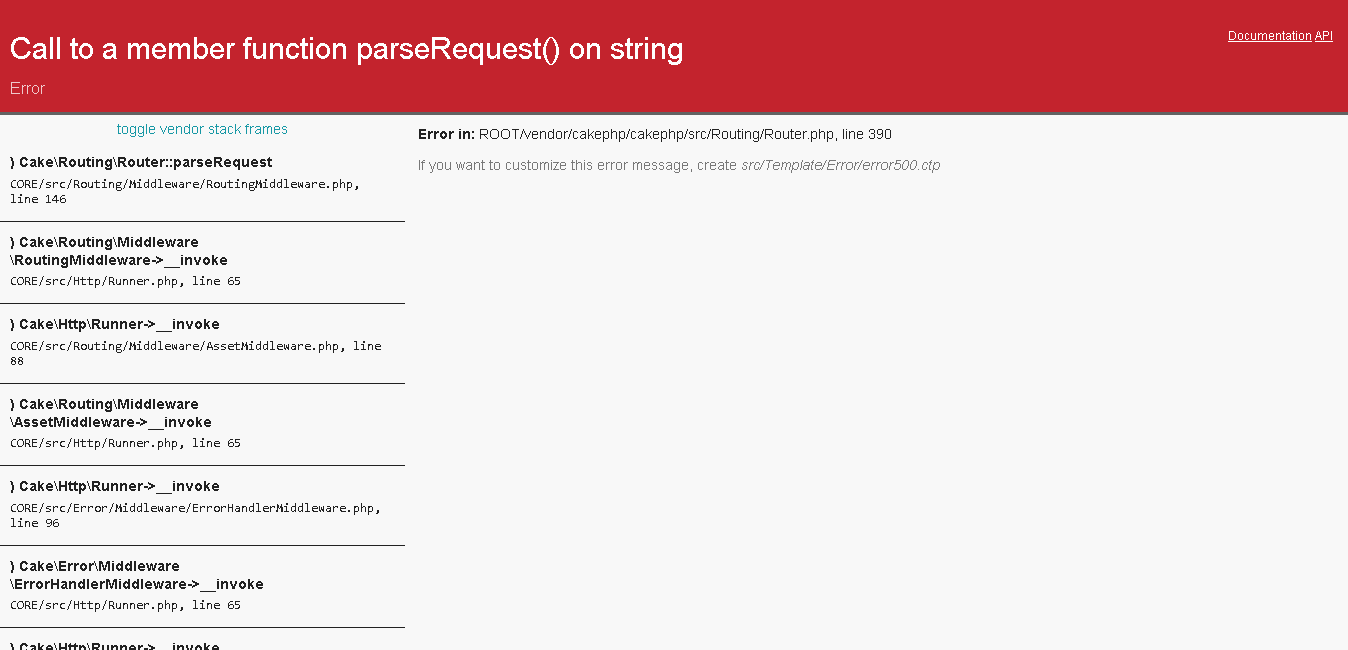Click the "Error" subtitle below the heading
The width and height of the screenshot is (1348, 650).
point(28,88)
